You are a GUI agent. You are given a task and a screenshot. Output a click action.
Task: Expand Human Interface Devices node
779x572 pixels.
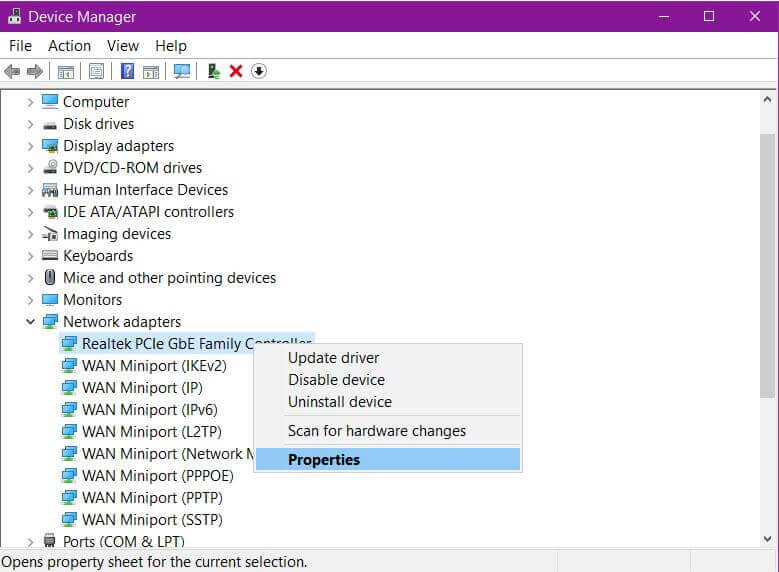coord(30,190)
